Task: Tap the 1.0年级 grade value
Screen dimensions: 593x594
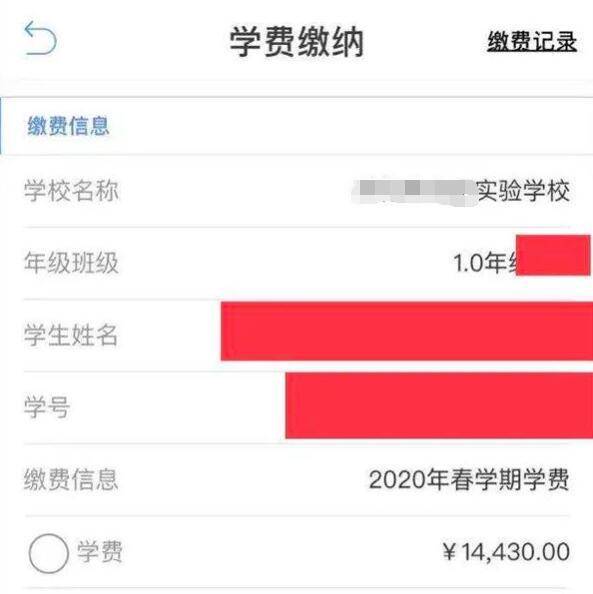Action: [x=485, y=263]
